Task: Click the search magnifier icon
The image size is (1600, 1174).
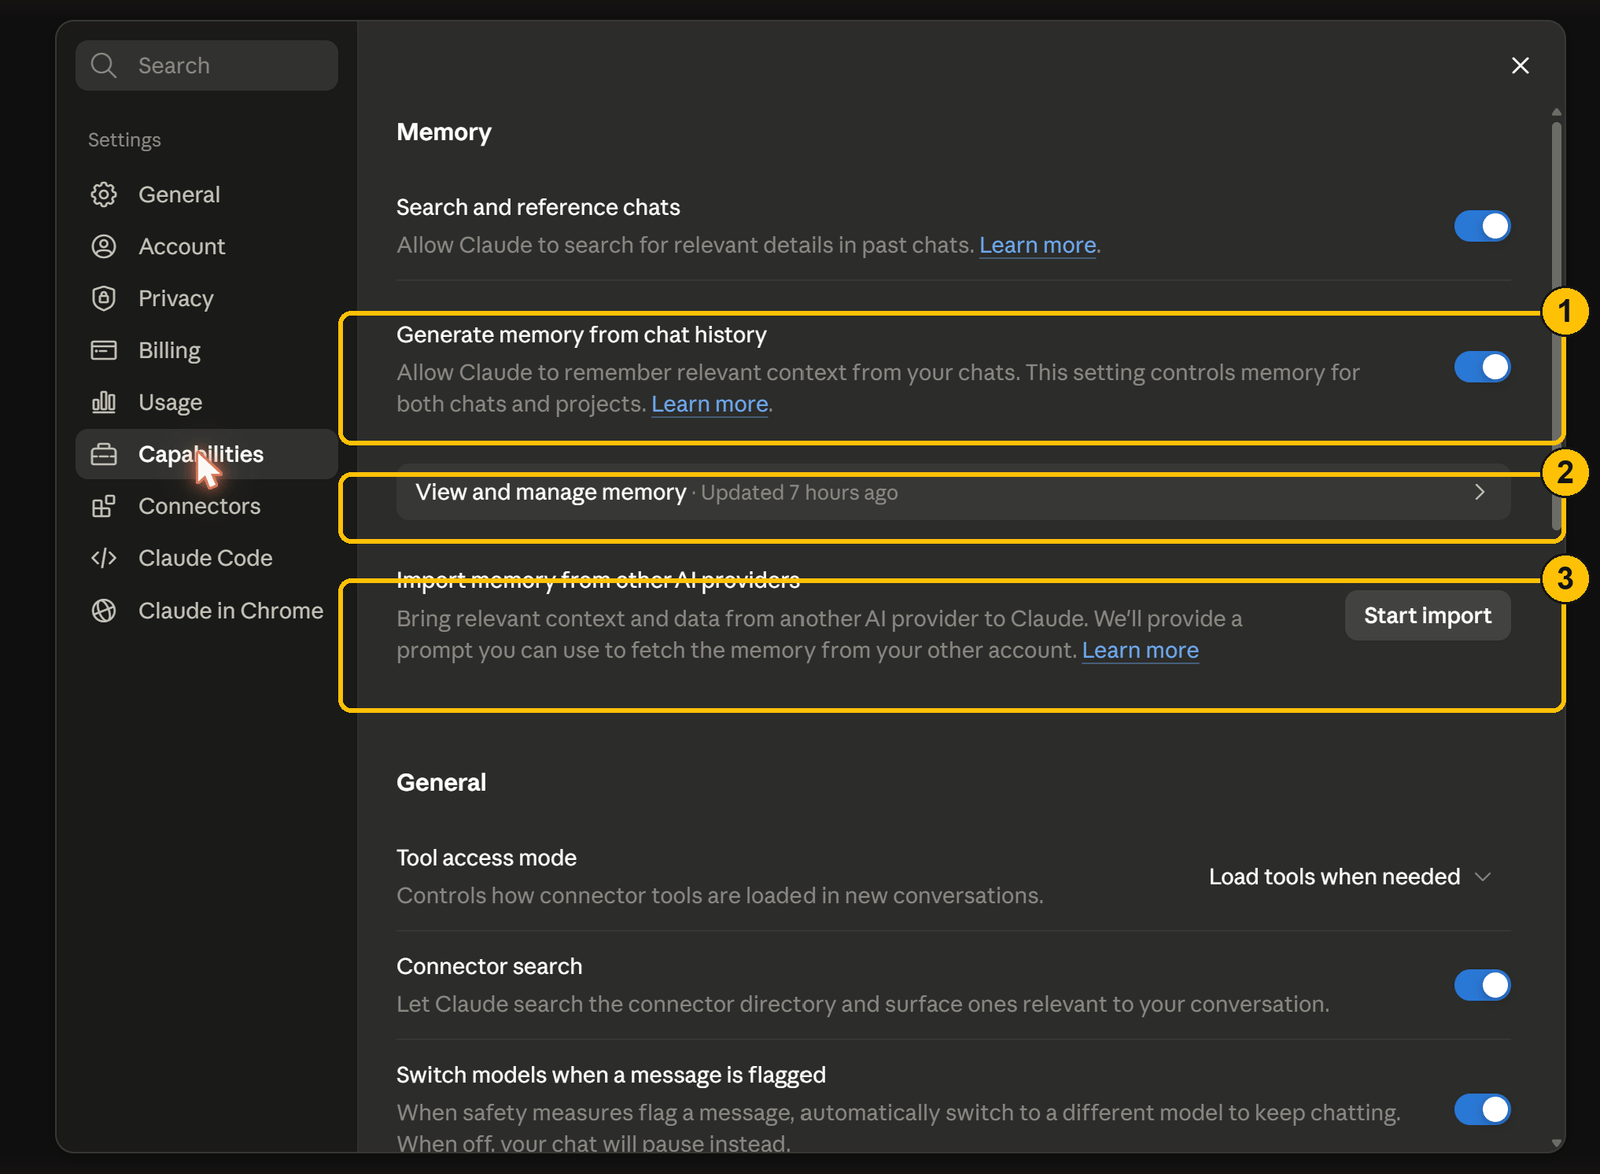Action: (104, 66)
